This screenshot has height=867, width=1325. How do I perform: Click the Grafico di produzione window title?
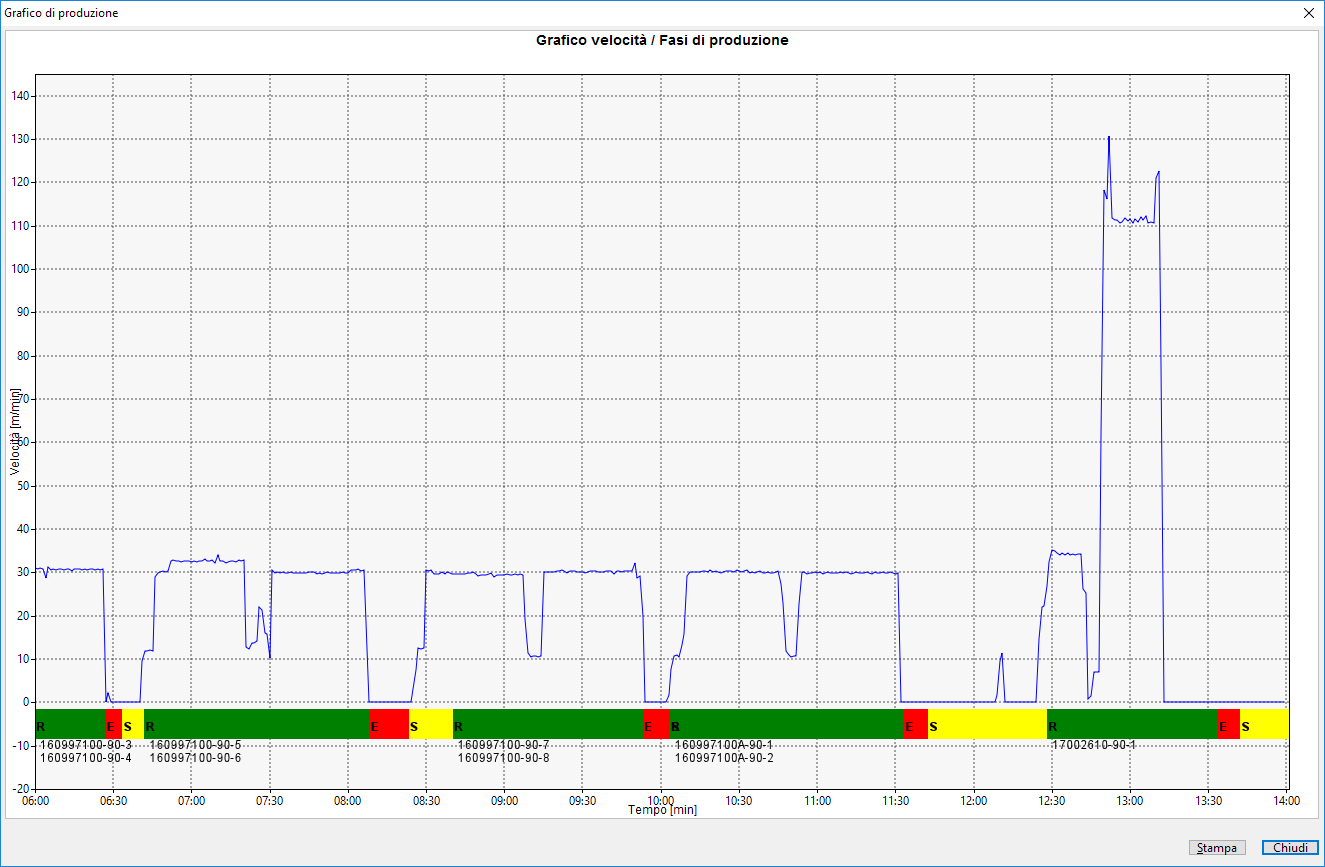(61, 13)
